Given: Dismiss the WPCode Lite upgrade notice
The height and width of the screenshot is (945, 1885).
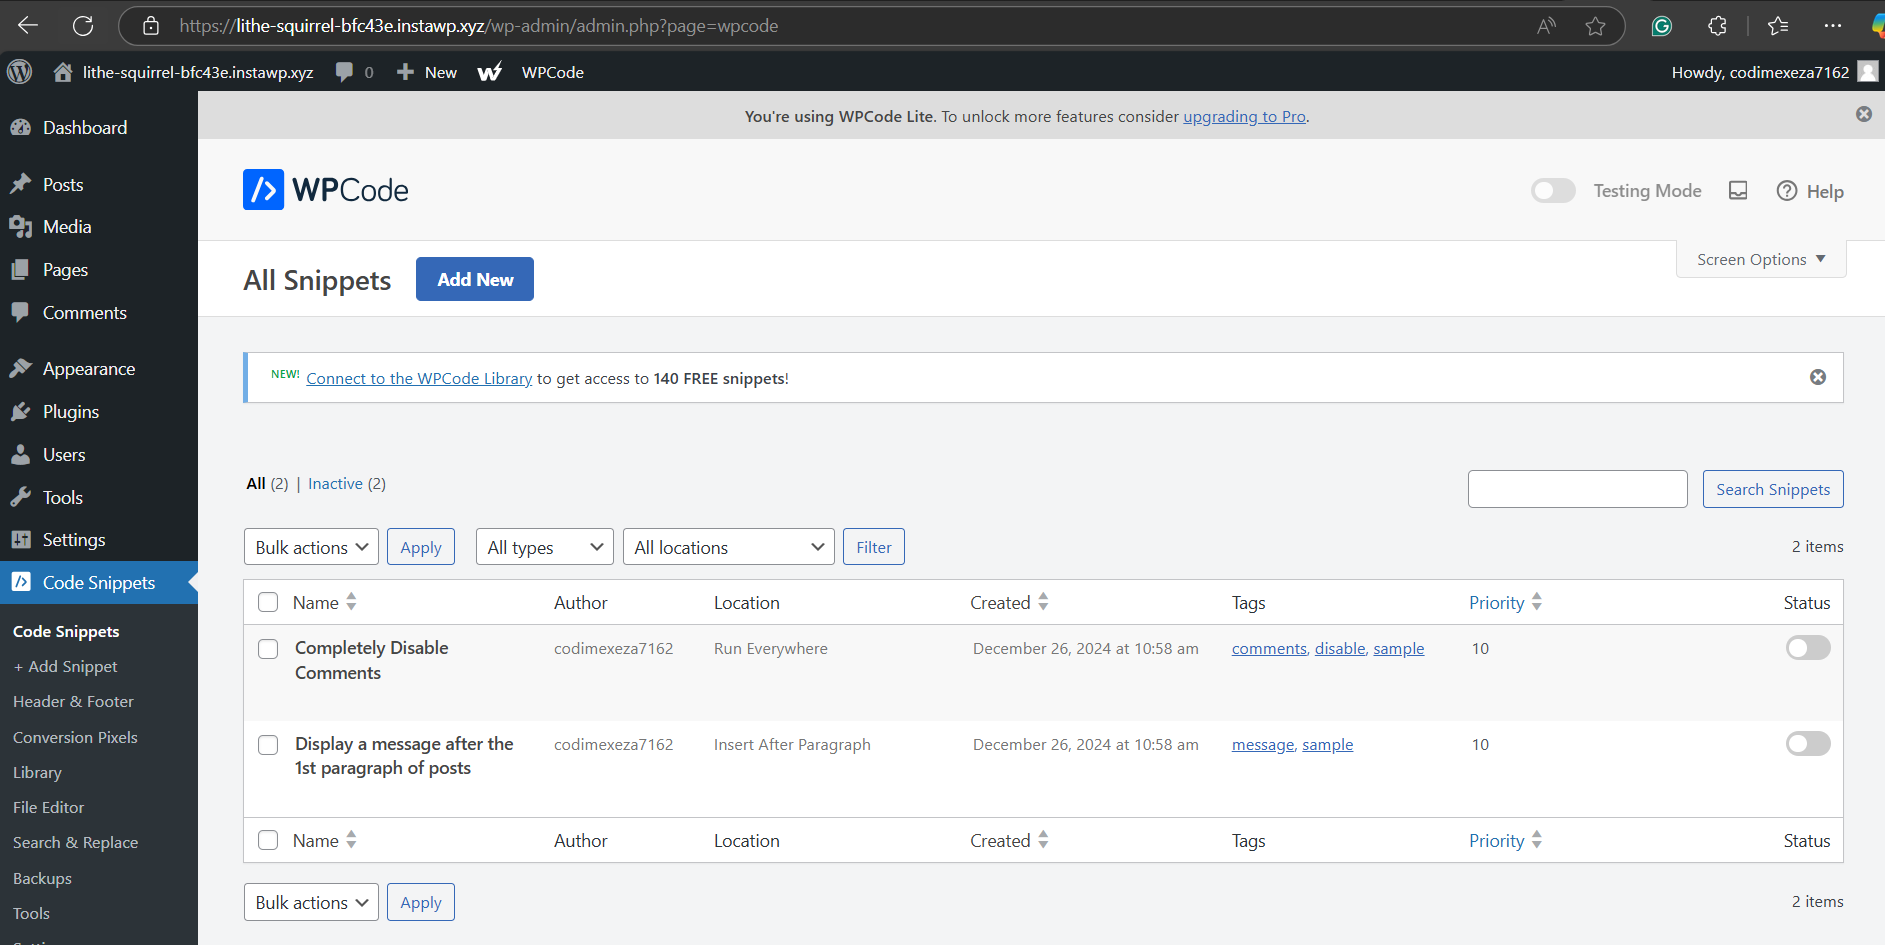Looking at the screenshot, I should 1864,114.
